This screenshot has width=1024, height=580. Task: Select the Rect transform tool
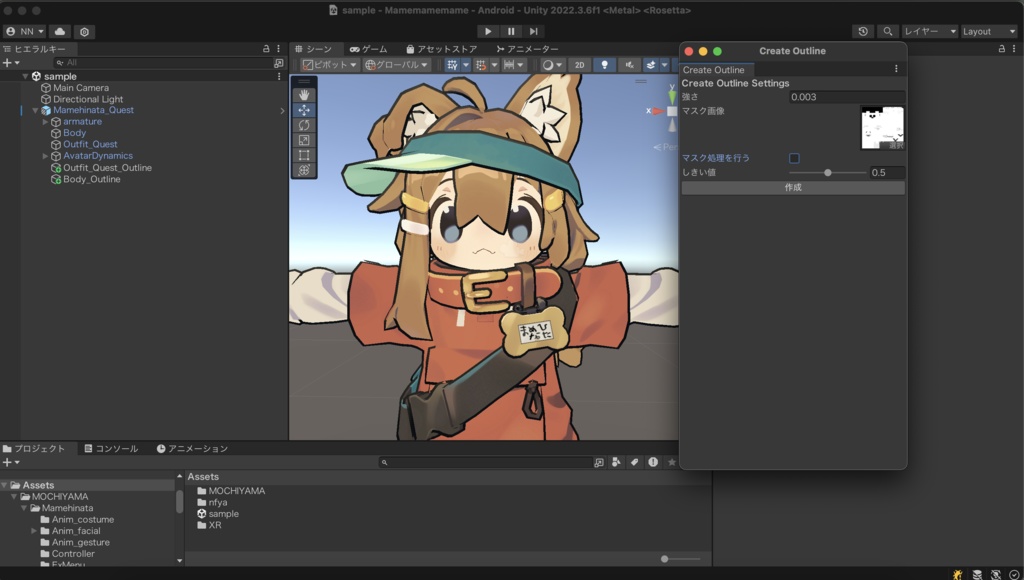click(304, 155)
